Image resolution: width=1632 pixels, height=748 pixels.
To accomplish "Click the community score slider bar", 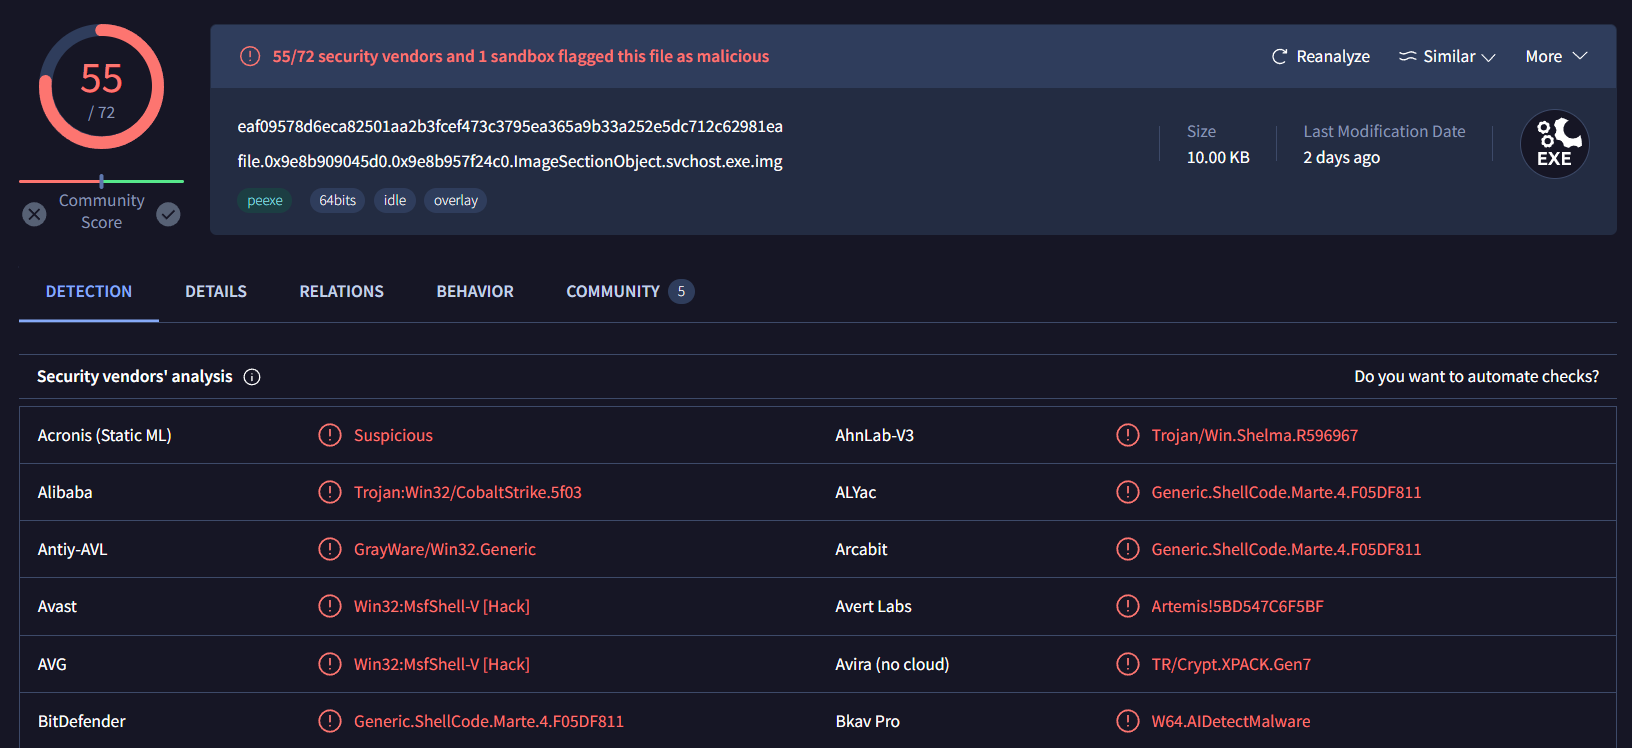I will [x=101, y=181].
